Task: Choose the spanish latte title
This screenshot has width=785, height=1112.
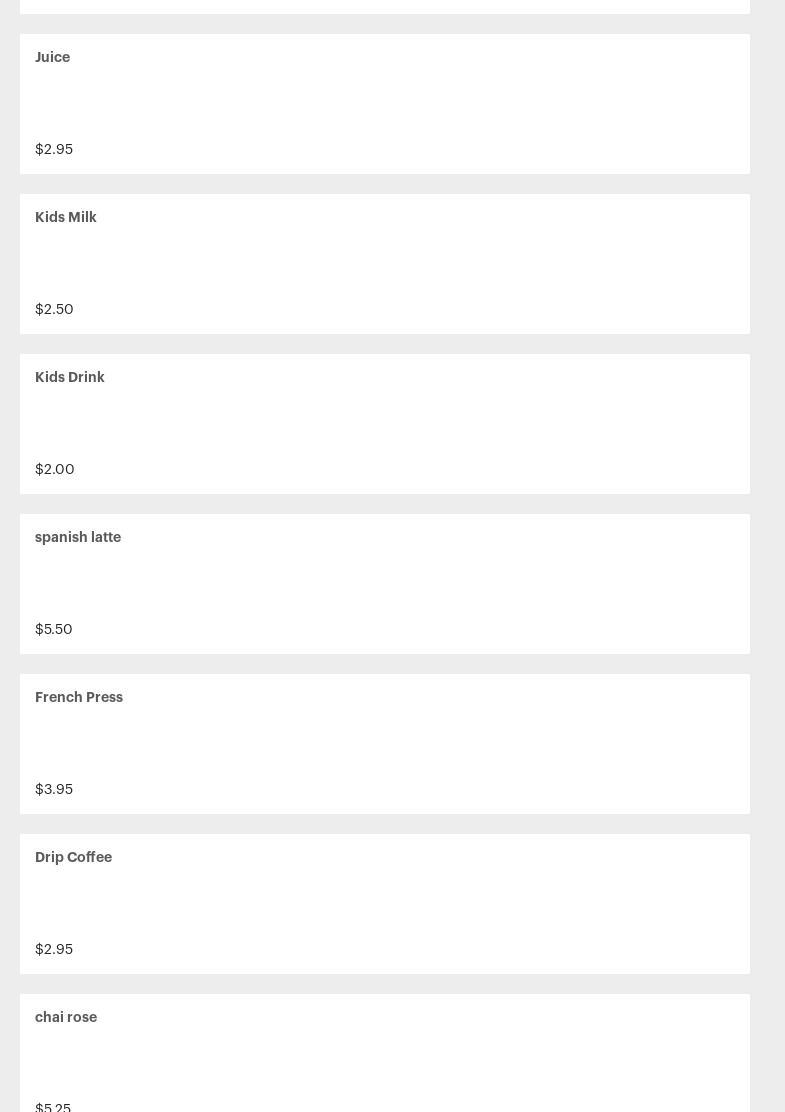Action: coord(78,537)
